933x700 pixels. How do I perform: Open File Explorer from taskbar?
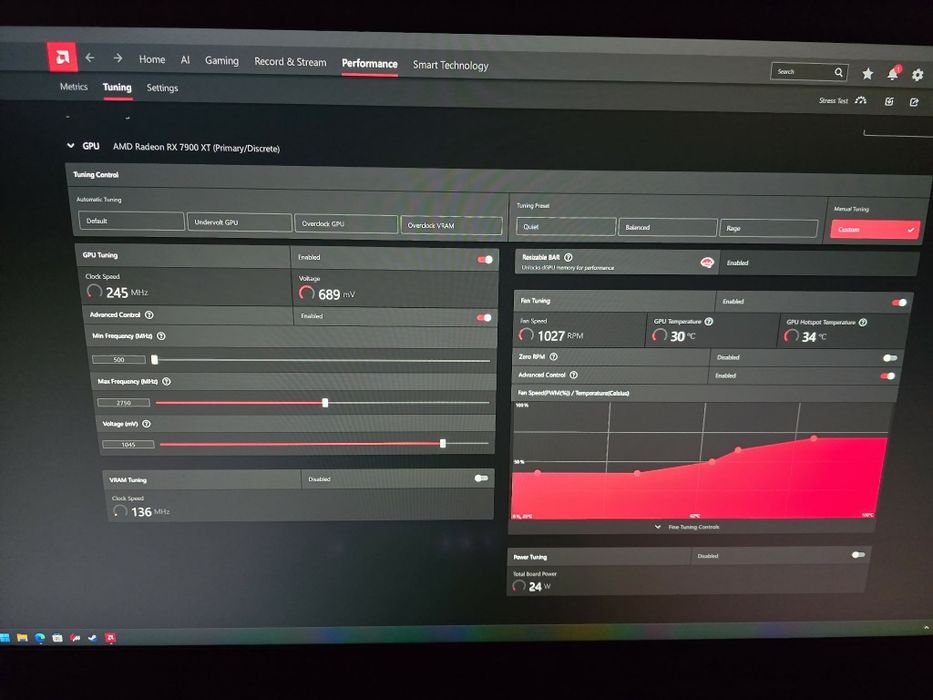(x=23, y=638)
